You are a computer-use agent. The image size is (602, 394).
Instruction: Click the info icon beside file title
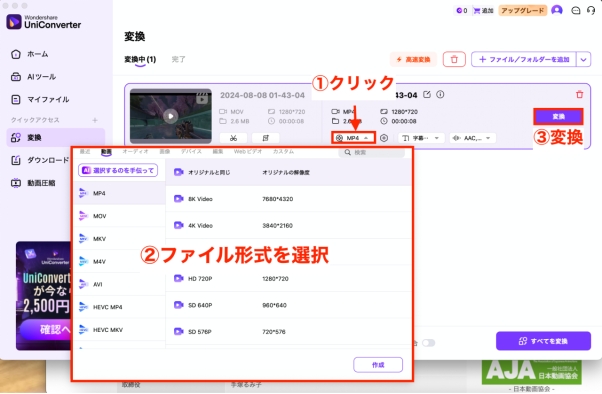[x=440, y=94]
